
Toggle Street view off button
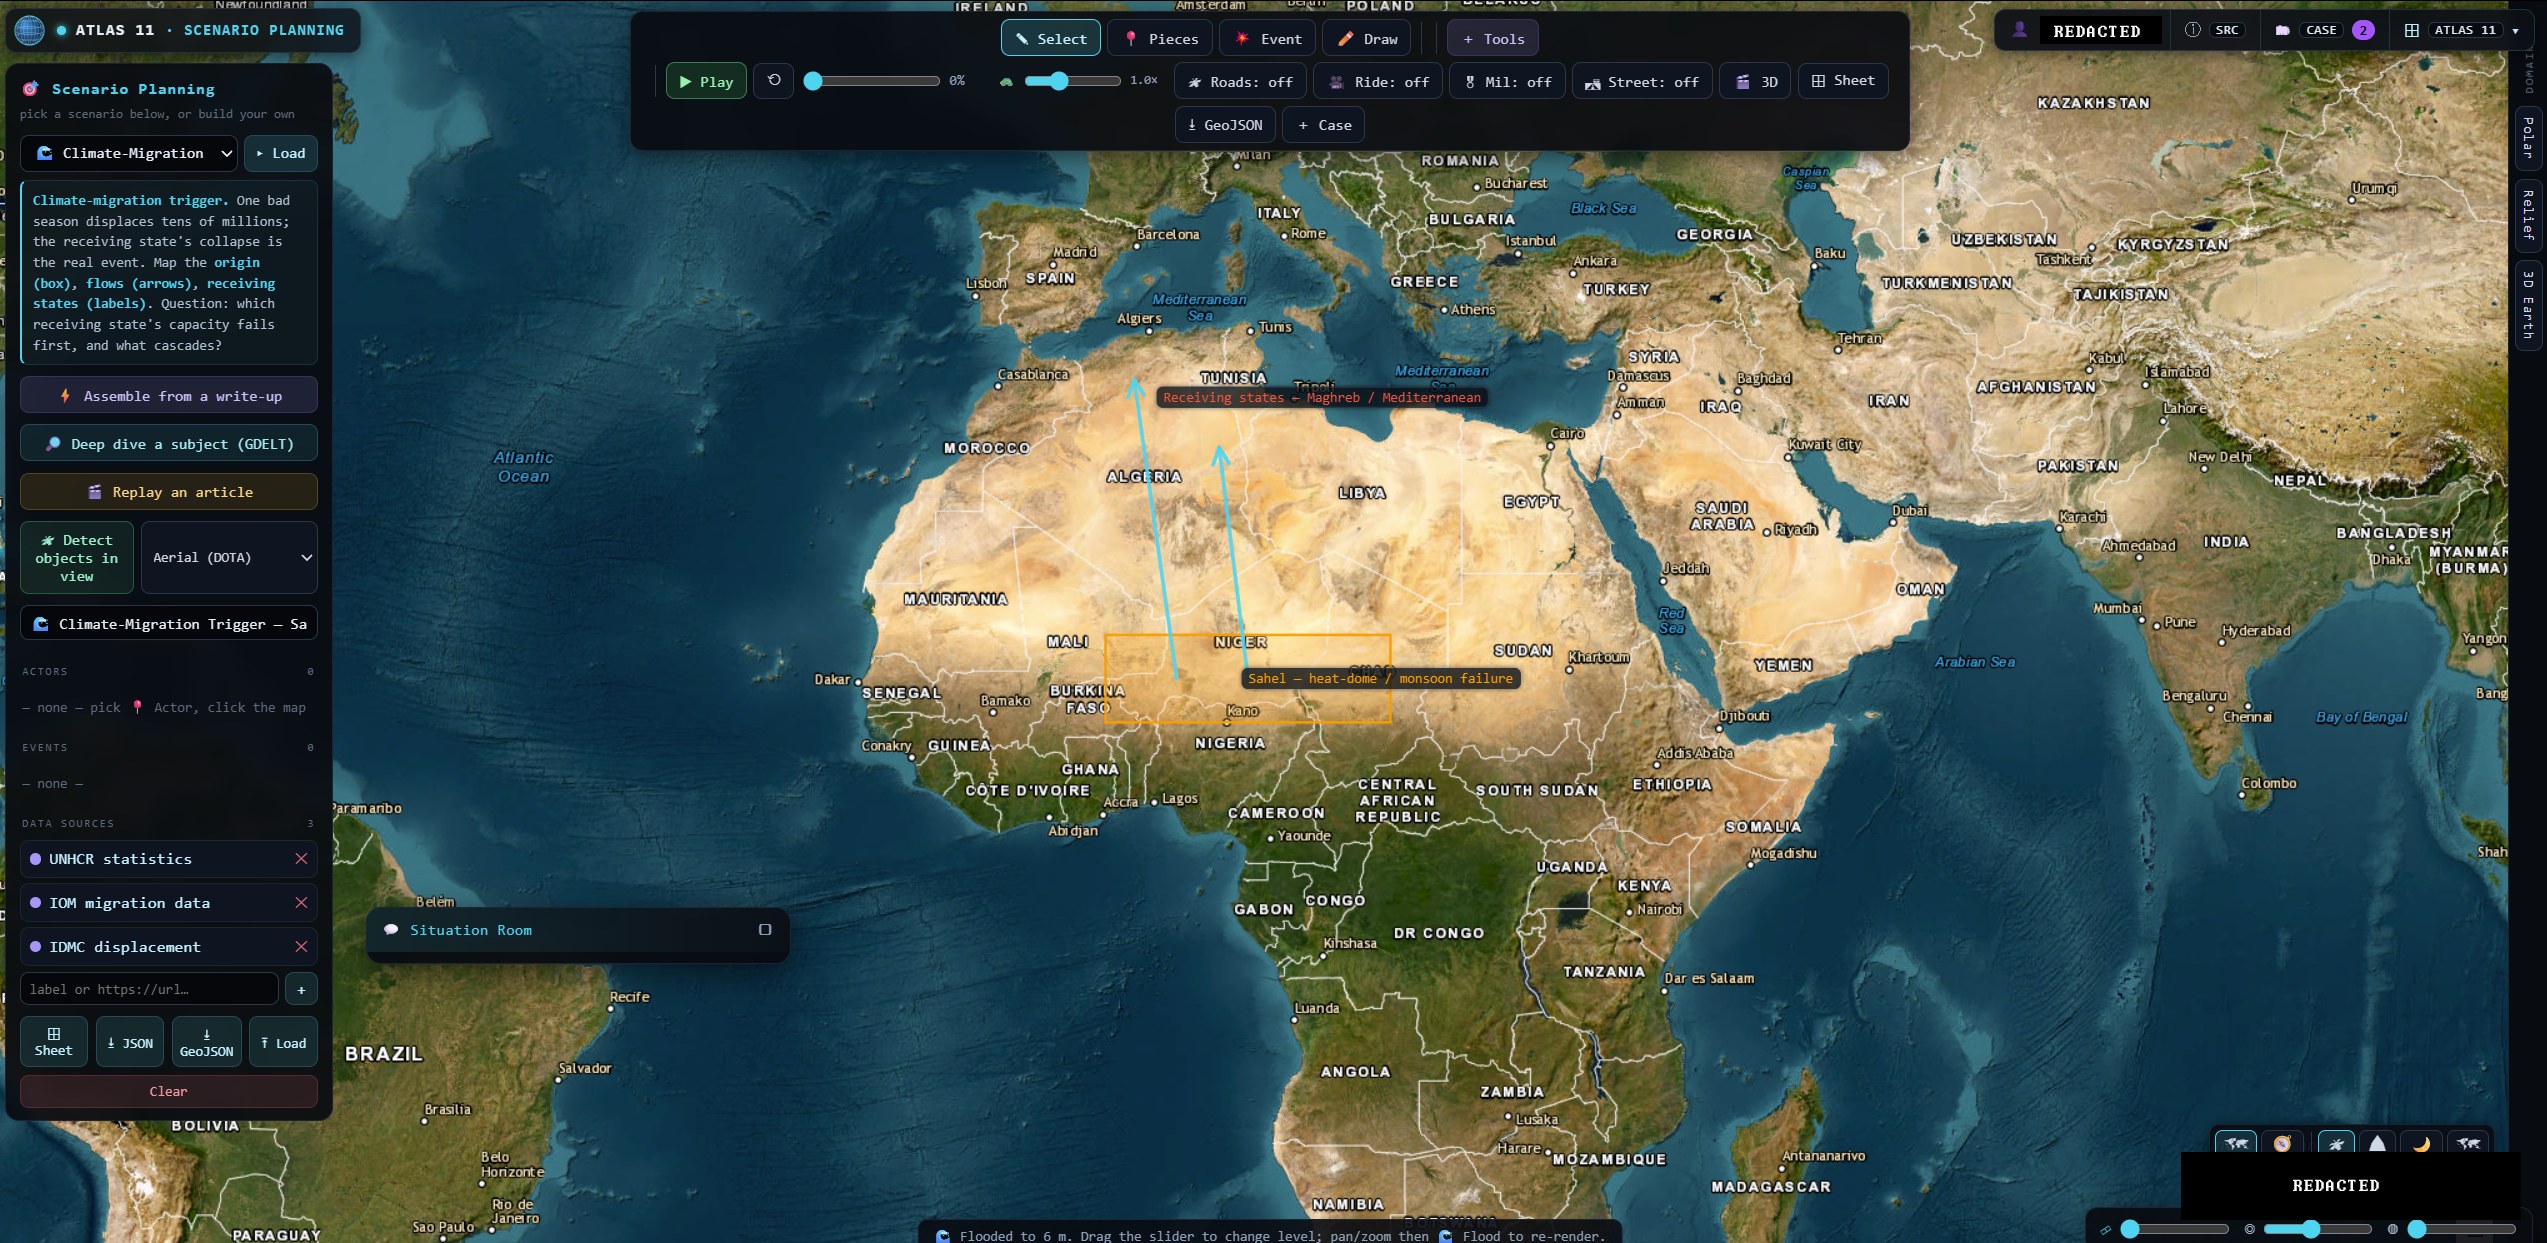tap(1642, 81)
